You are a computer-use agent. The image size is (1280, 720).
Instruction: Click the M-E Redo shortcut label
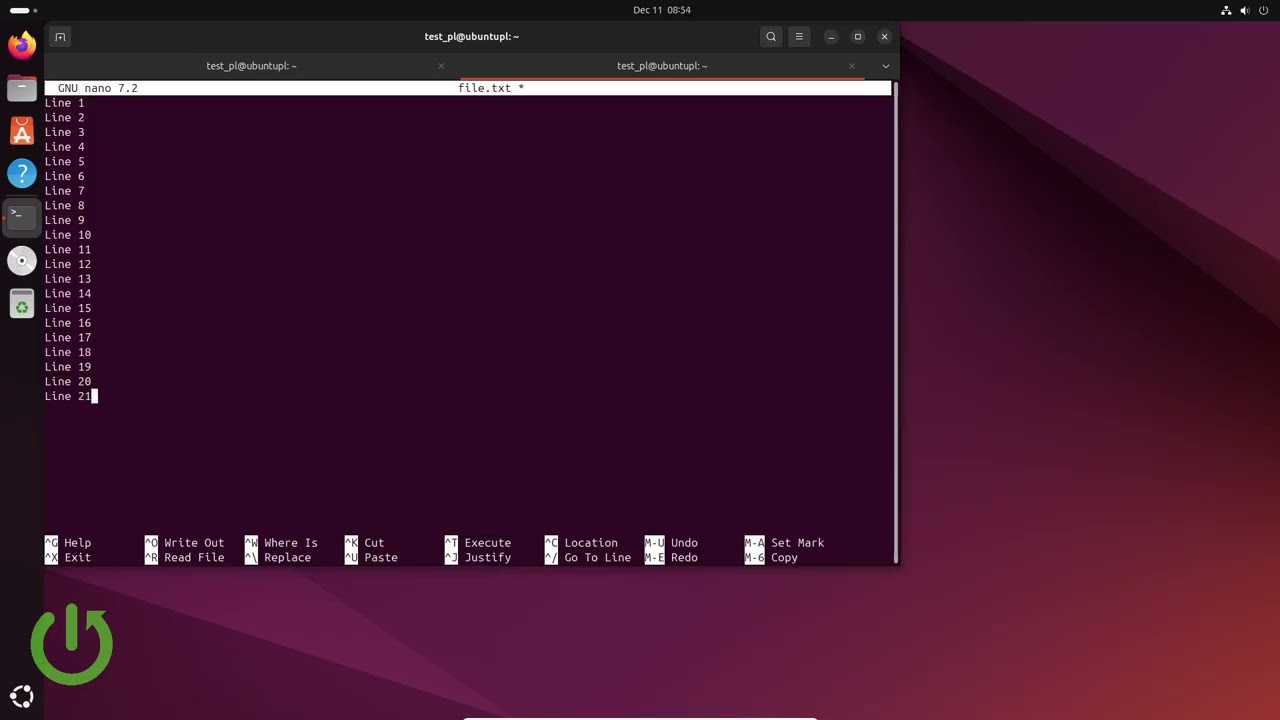pos(671,558)
